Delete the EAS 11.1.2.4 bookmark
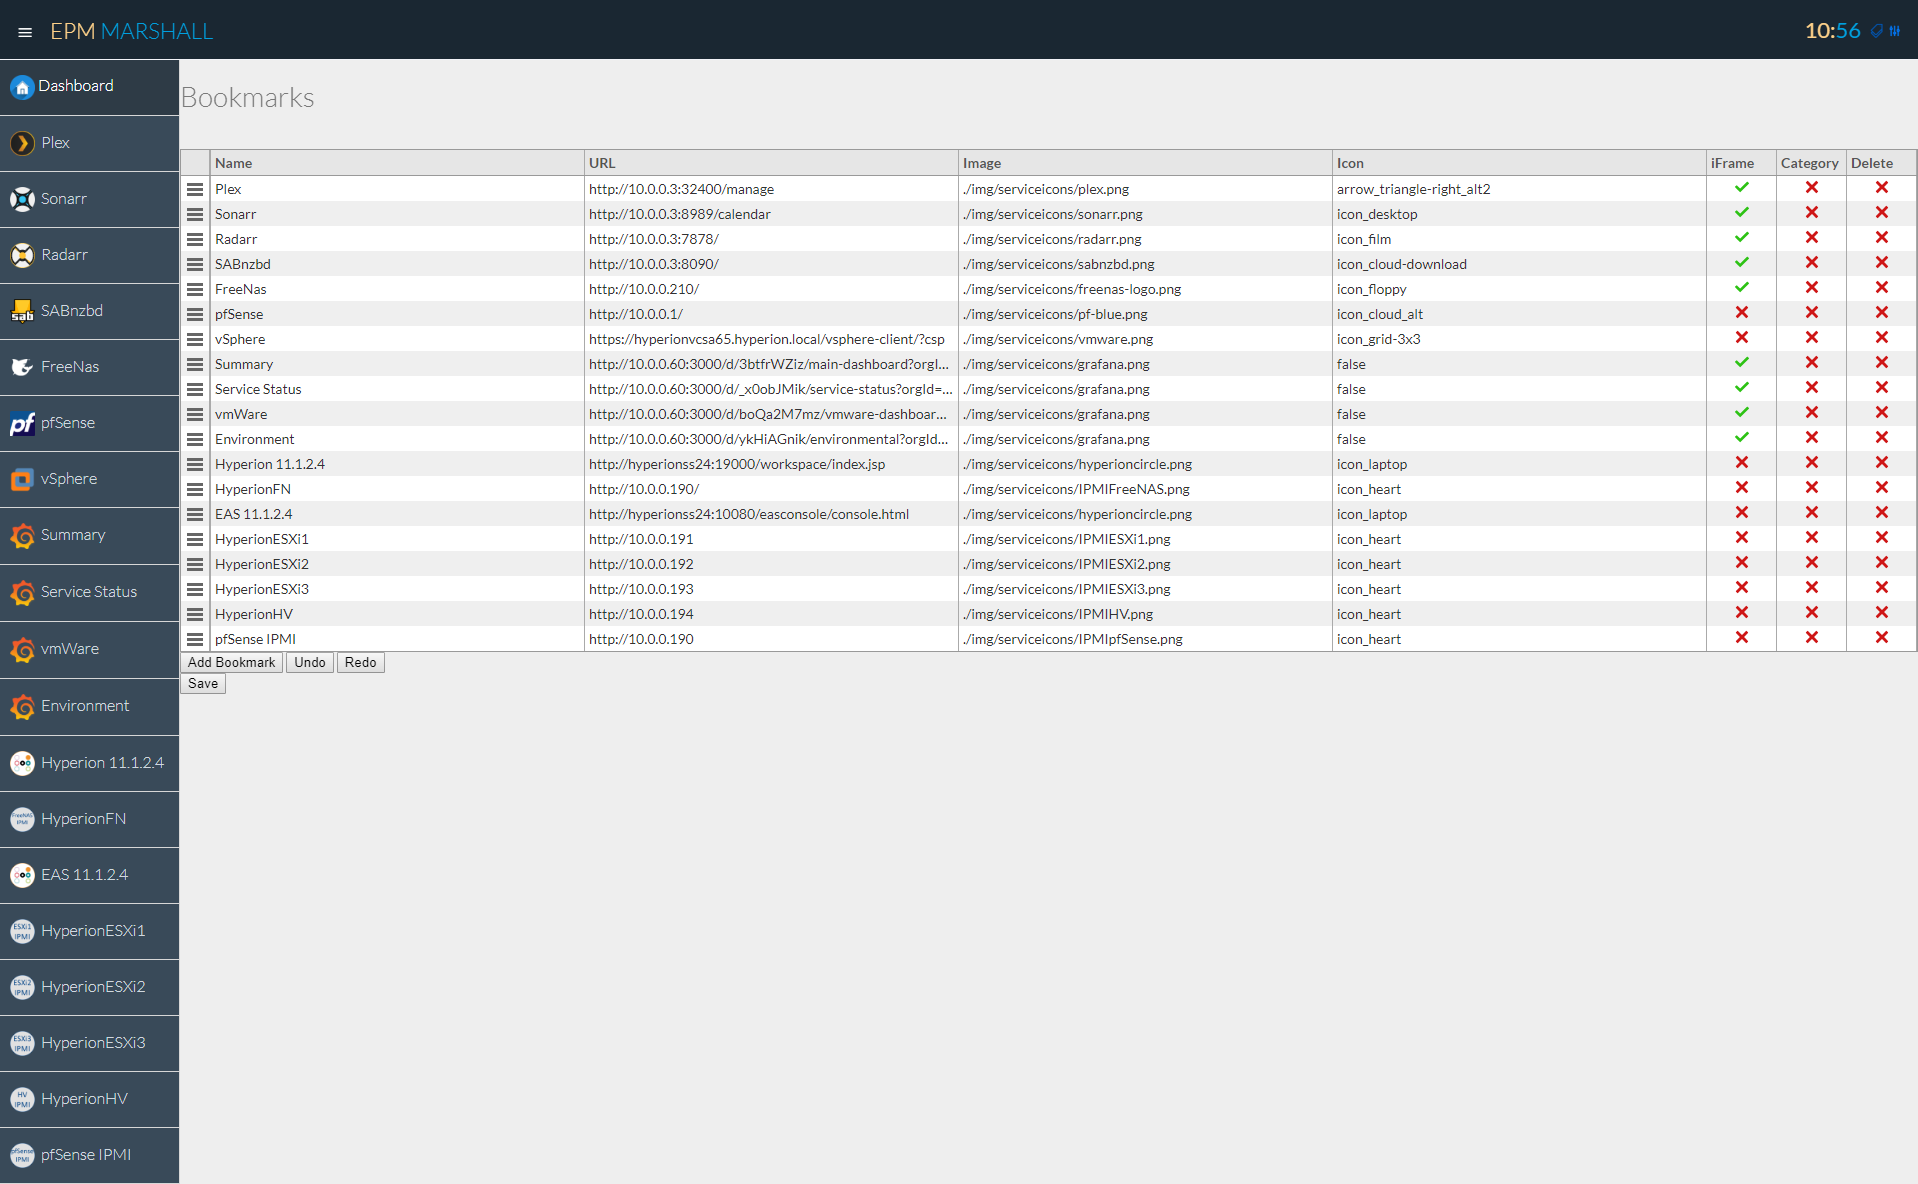The height and width of the screenshot is (1184, 1918). [x=1881, y=513]
